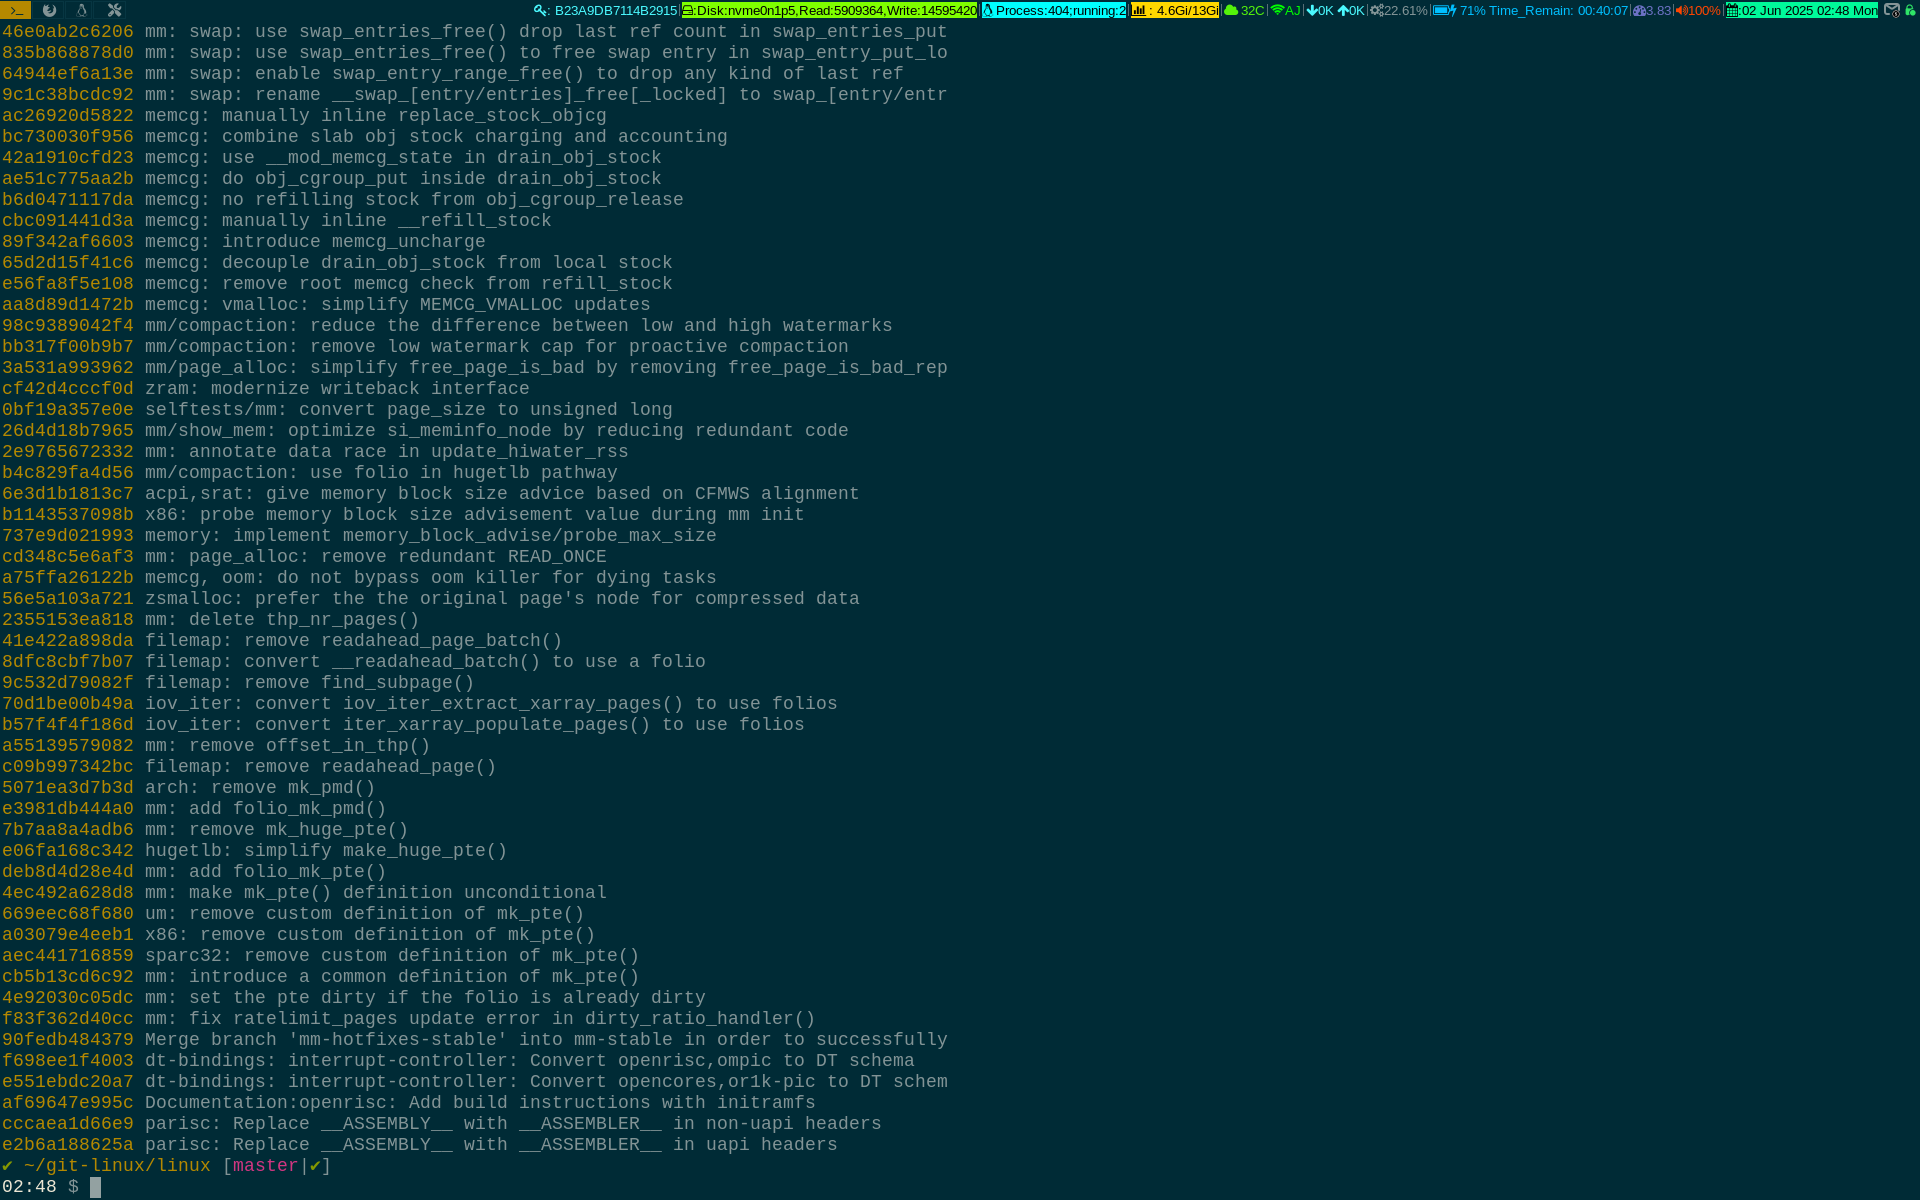
Task: Open the calendar date and time block
Action: coord(1801,10)
